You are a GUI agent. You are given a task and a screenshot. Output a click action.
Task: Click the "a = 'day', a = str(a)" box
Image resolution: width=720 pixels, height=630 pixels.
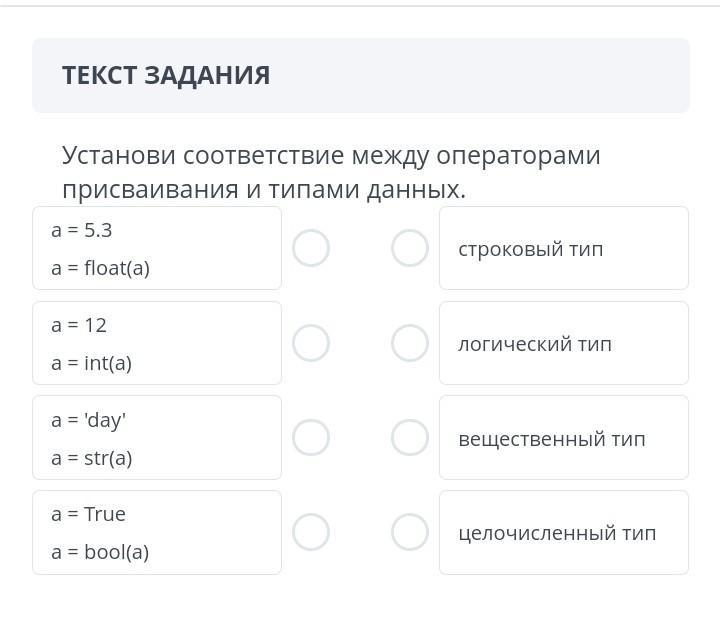click(157, 437)
